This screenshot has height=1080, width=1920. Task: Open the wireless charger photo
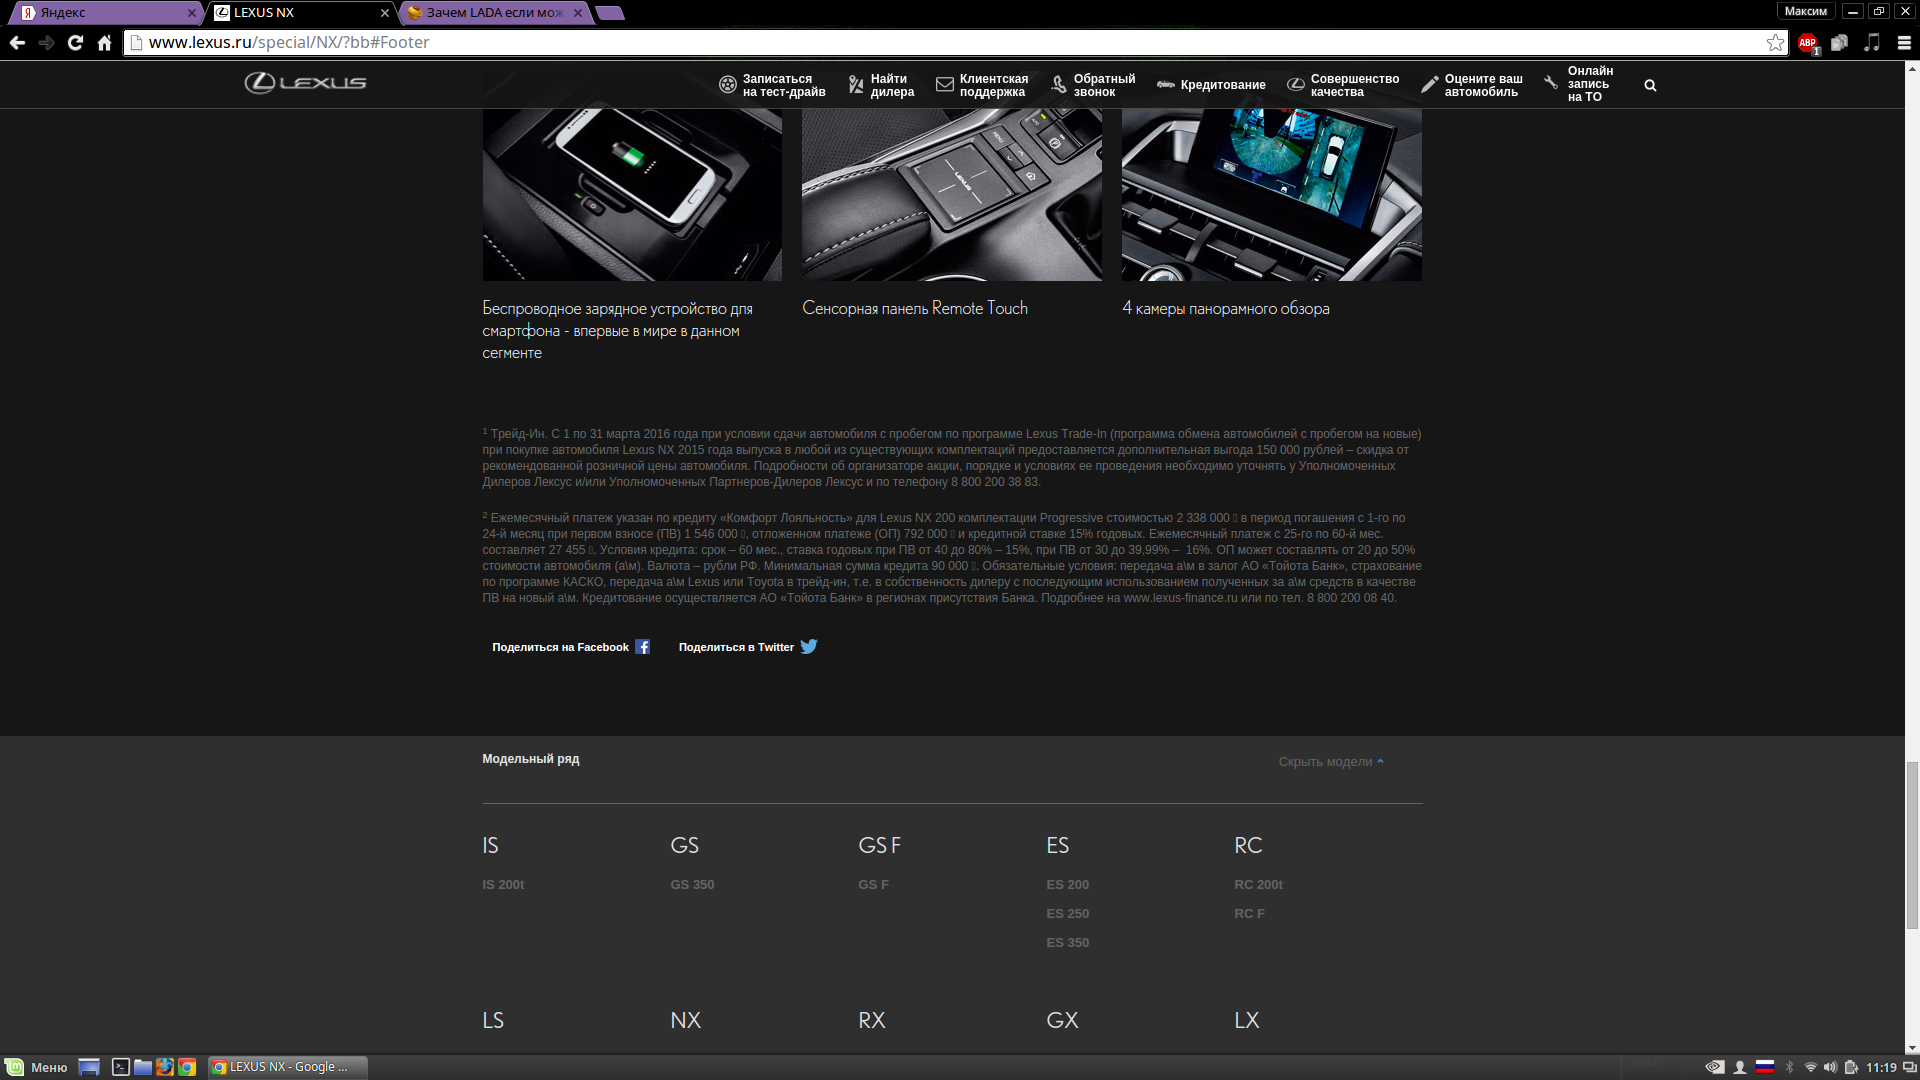coord(632,194)
